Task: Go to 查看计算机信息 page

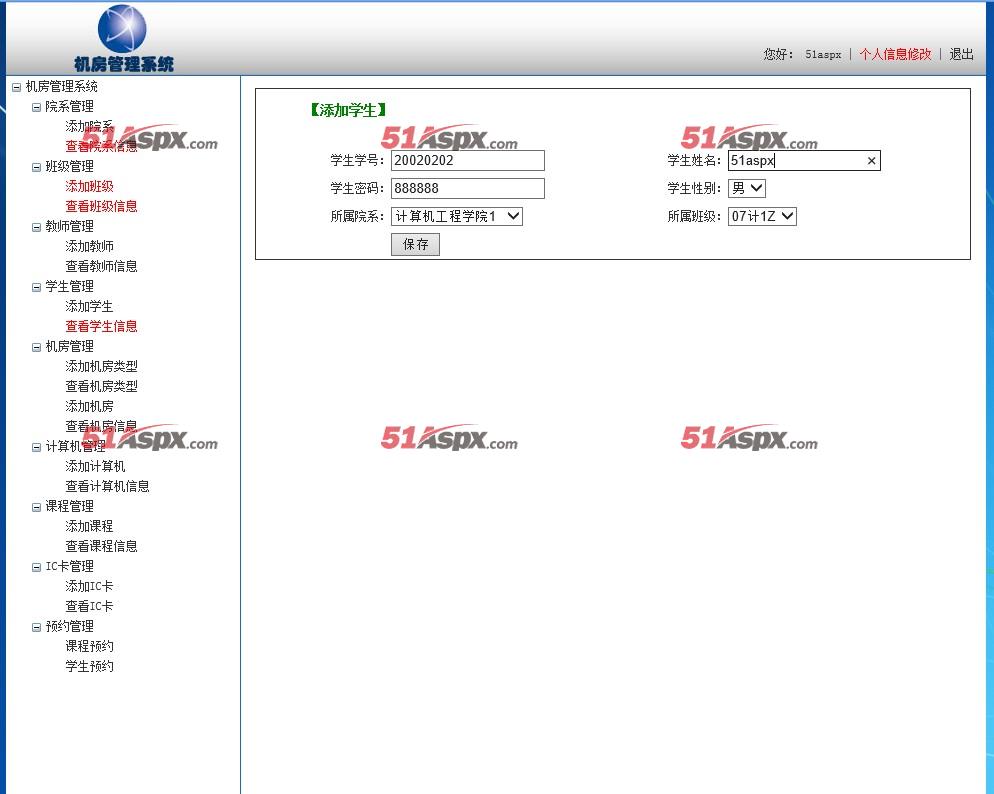Action: click(107, 486)
